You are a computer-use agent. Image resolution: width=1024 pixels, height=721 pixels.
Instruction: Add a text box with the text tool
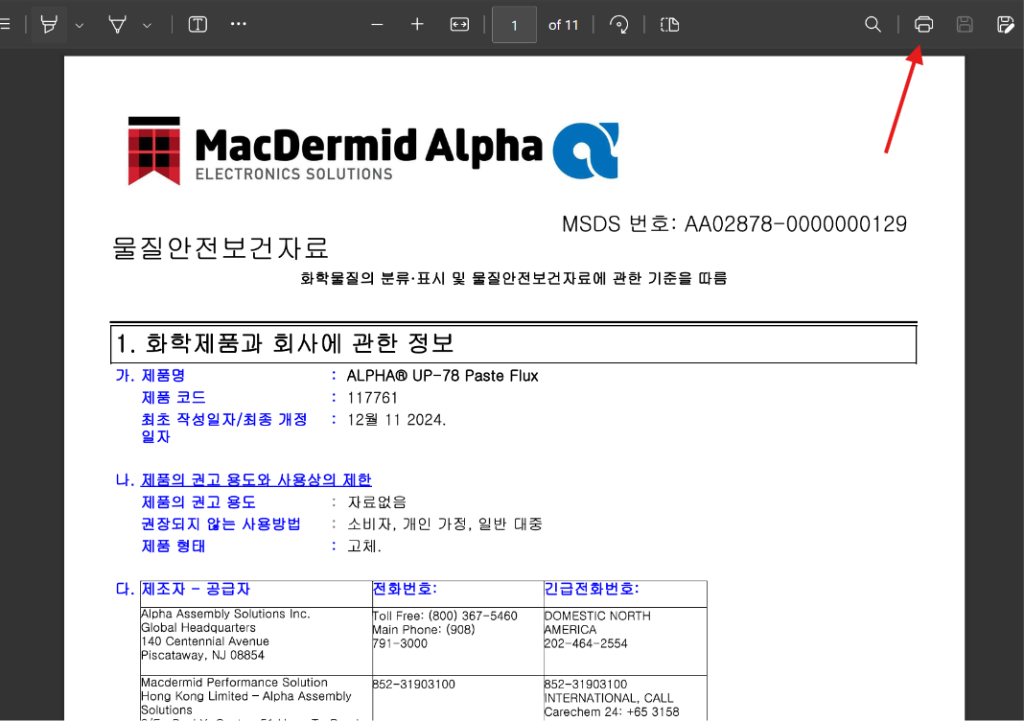[198, 25]
